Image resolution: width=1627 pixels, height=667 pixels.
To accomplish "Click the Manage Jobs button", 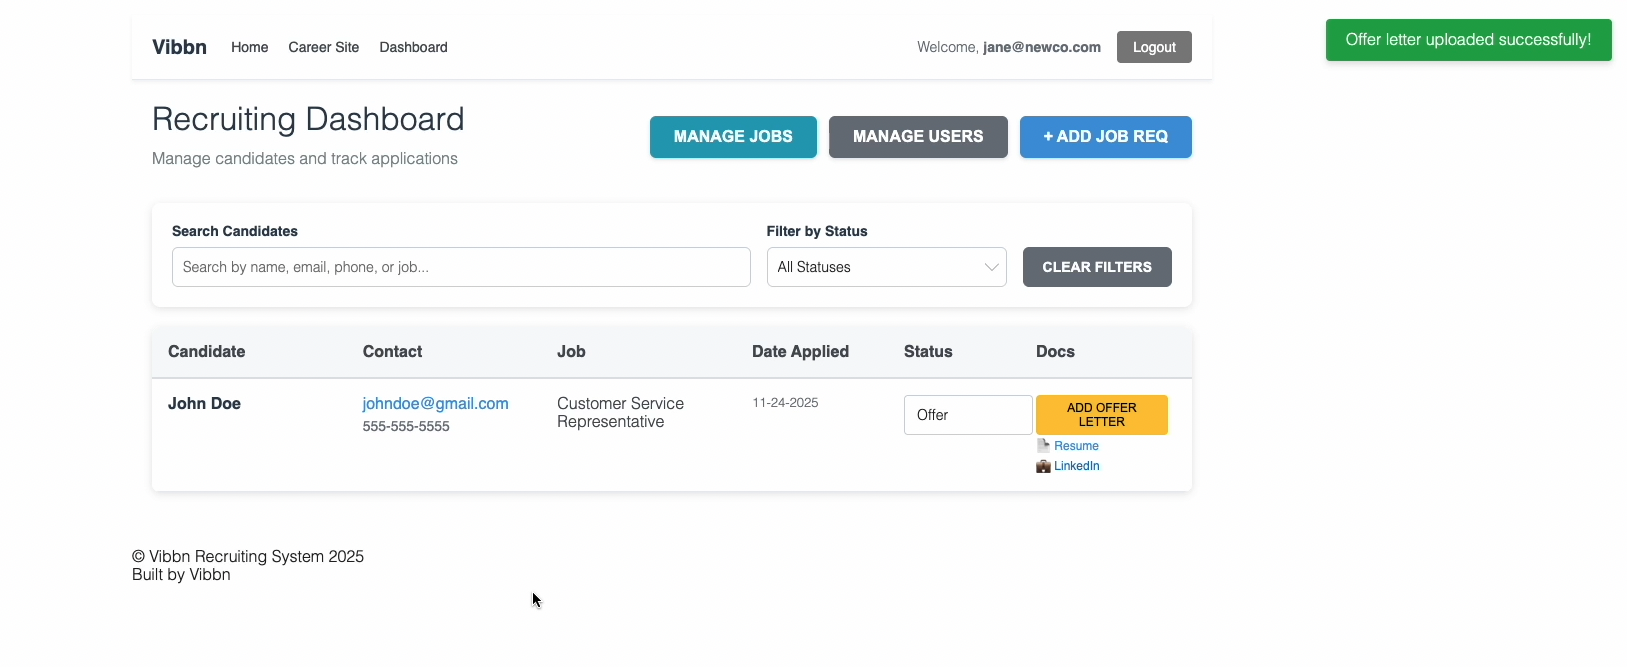I will [733, 137].
